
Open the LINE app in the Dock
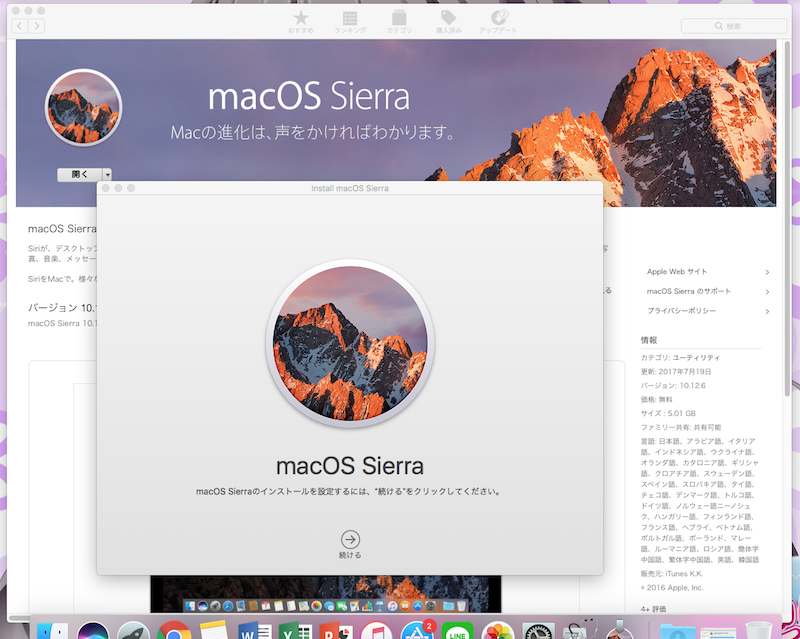click(x=457, y=631)
